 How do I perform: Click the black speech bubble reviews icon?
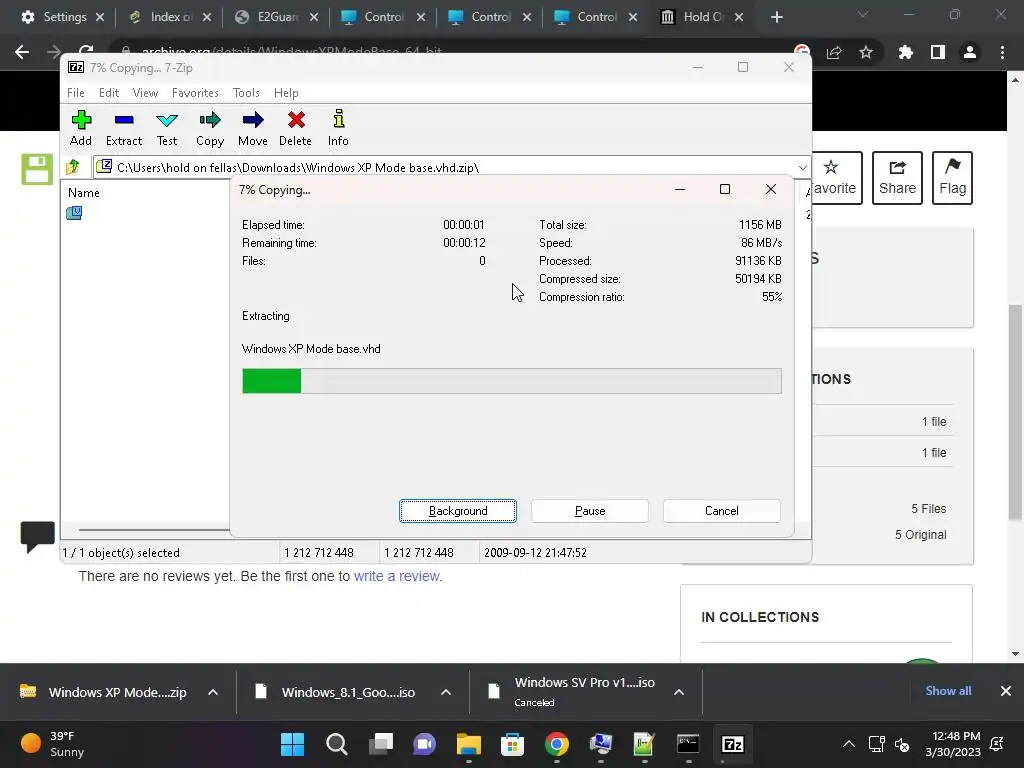pyautogui.click(x=37, y=537)
